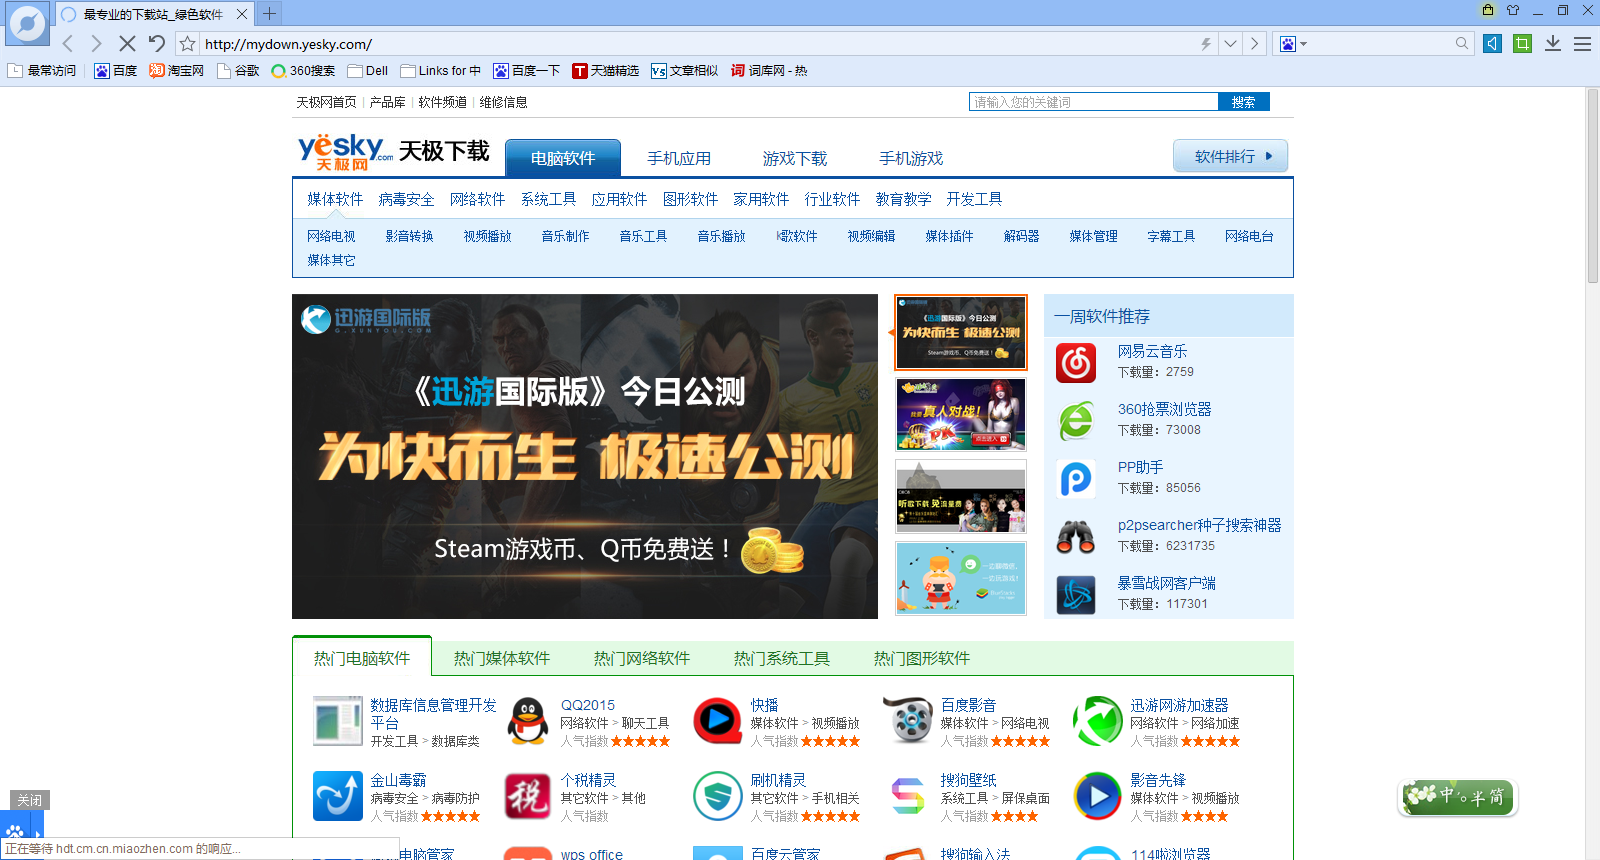Click yesky 天极网 logo
Image resolution: width=1600 pixels, height=860 pixels.
(345, 152)
